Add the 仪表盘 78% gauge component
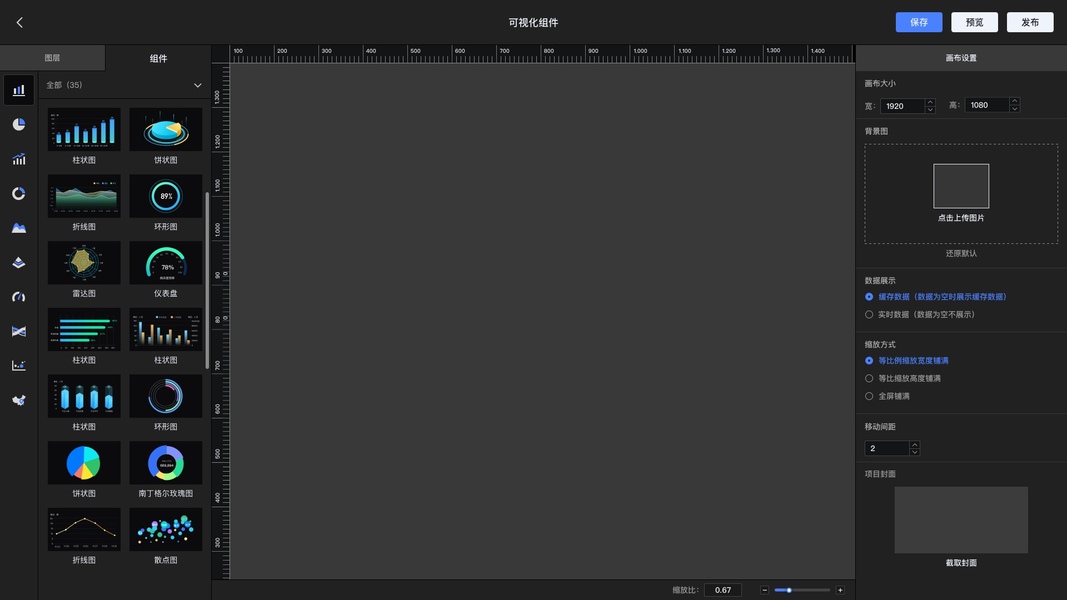 coord(165,263)
